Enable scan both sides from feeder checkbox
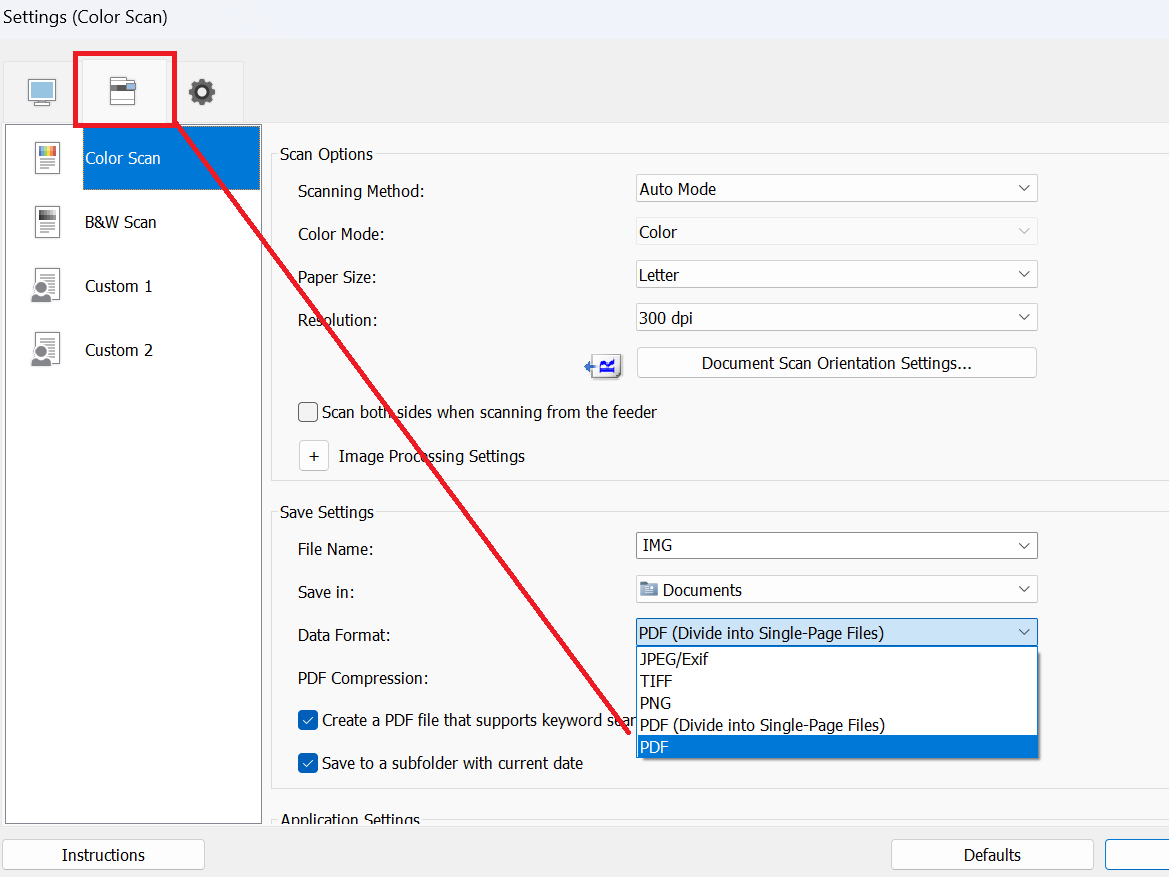The height and width of the screenshot is (877, 1169). coord(308,412)
